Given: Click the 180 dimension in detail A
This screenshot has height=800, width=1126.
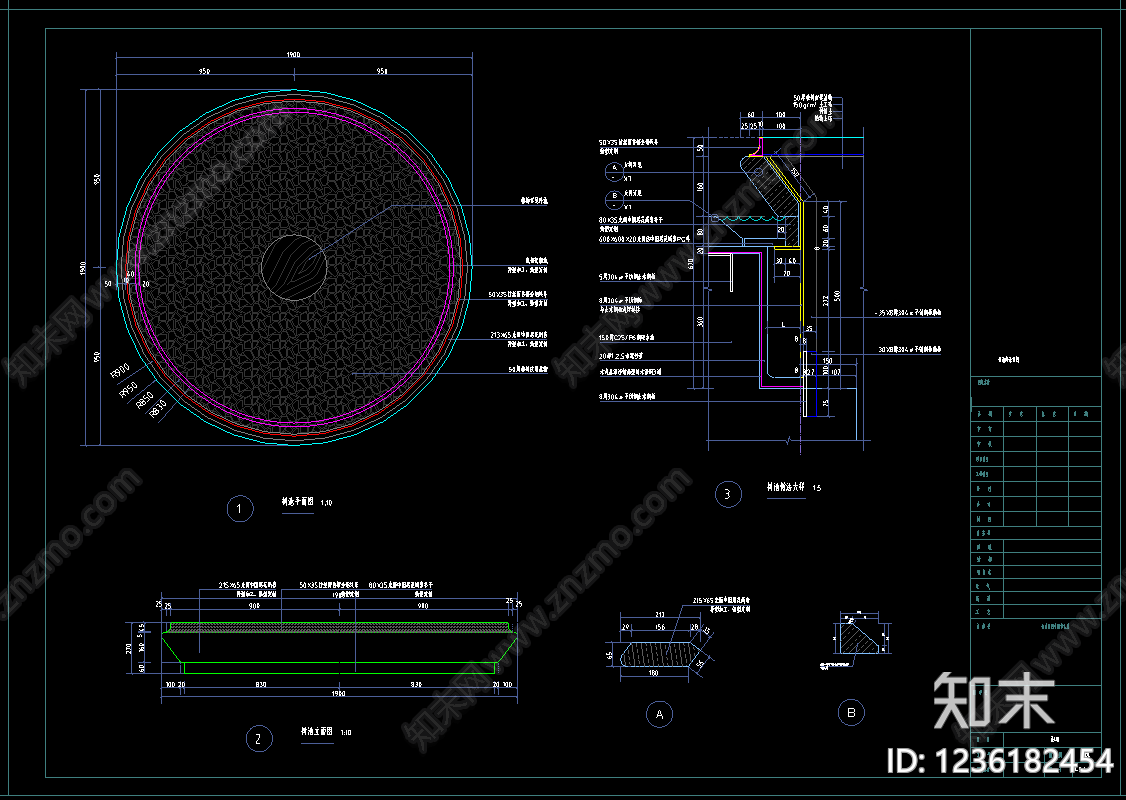Looking at the screenshot, I should pyautogui.click(x=653, y=673).
